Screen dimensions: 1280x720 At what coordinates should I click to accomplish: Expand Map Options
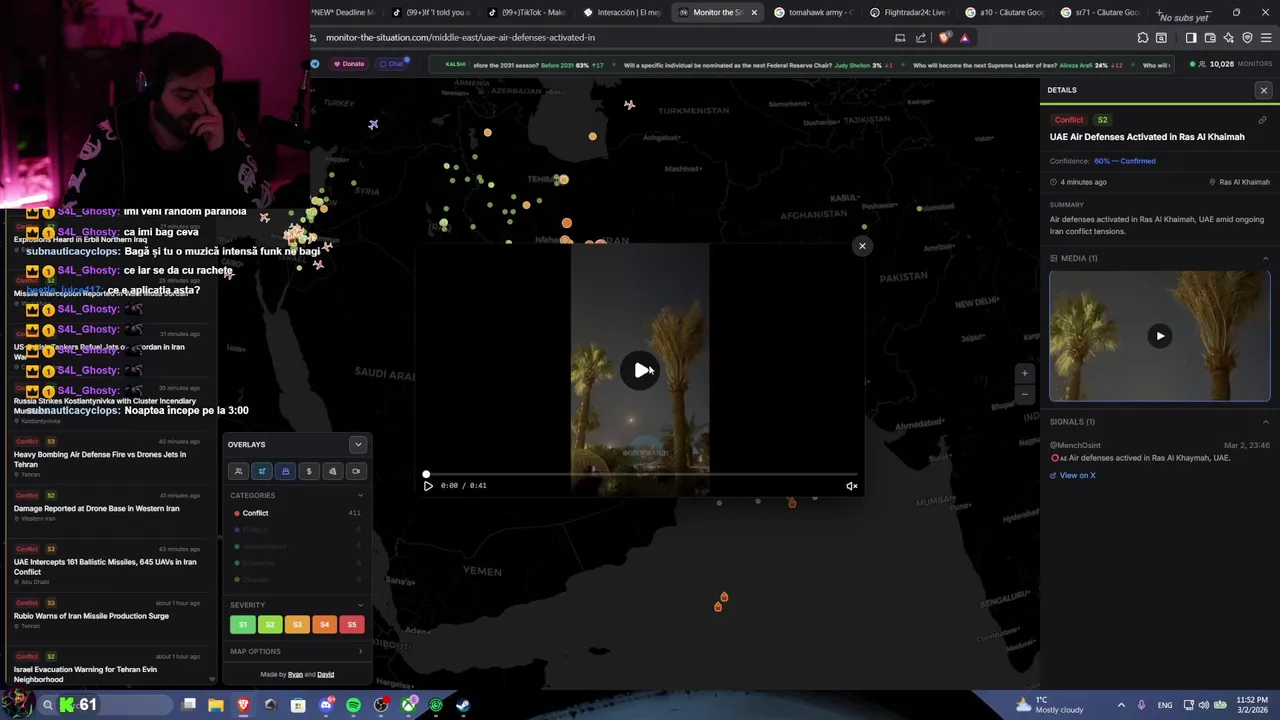tap(296, 651)
